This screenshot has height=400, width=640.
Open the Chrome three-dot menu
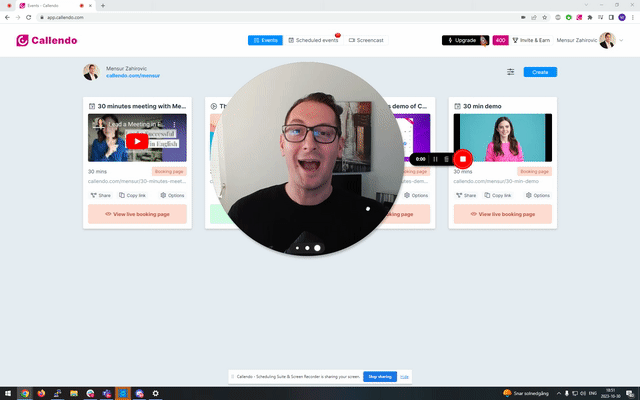(633, 17)
